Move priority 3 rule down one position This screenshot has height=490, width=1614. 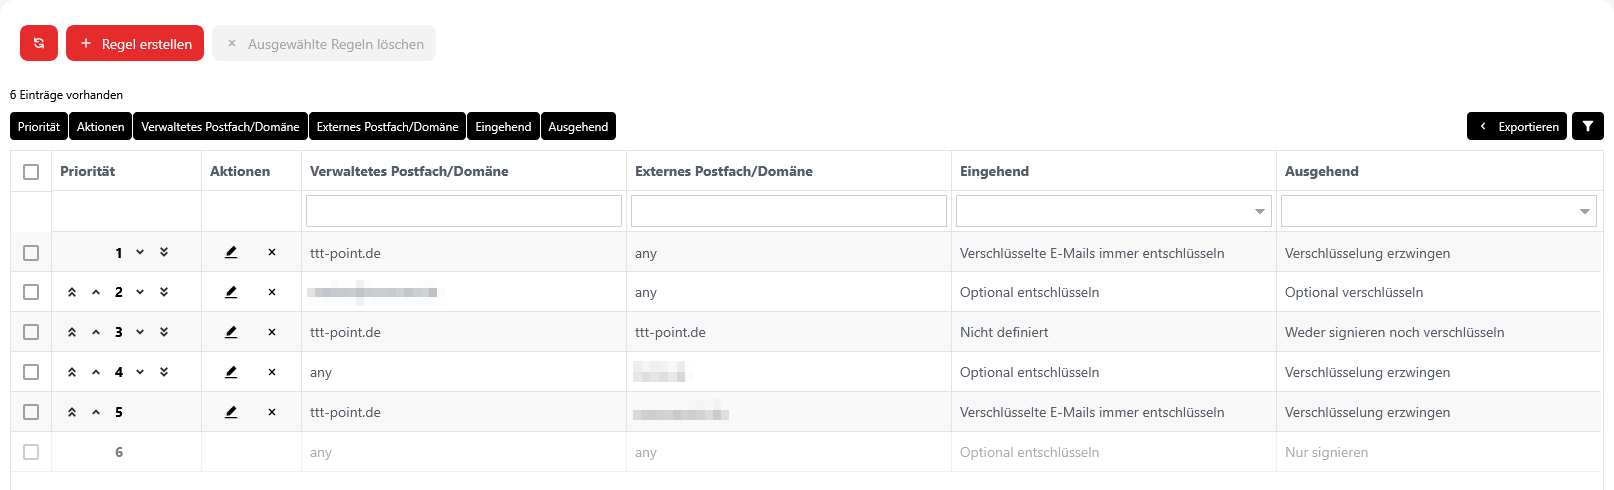[x=140, y=332]
